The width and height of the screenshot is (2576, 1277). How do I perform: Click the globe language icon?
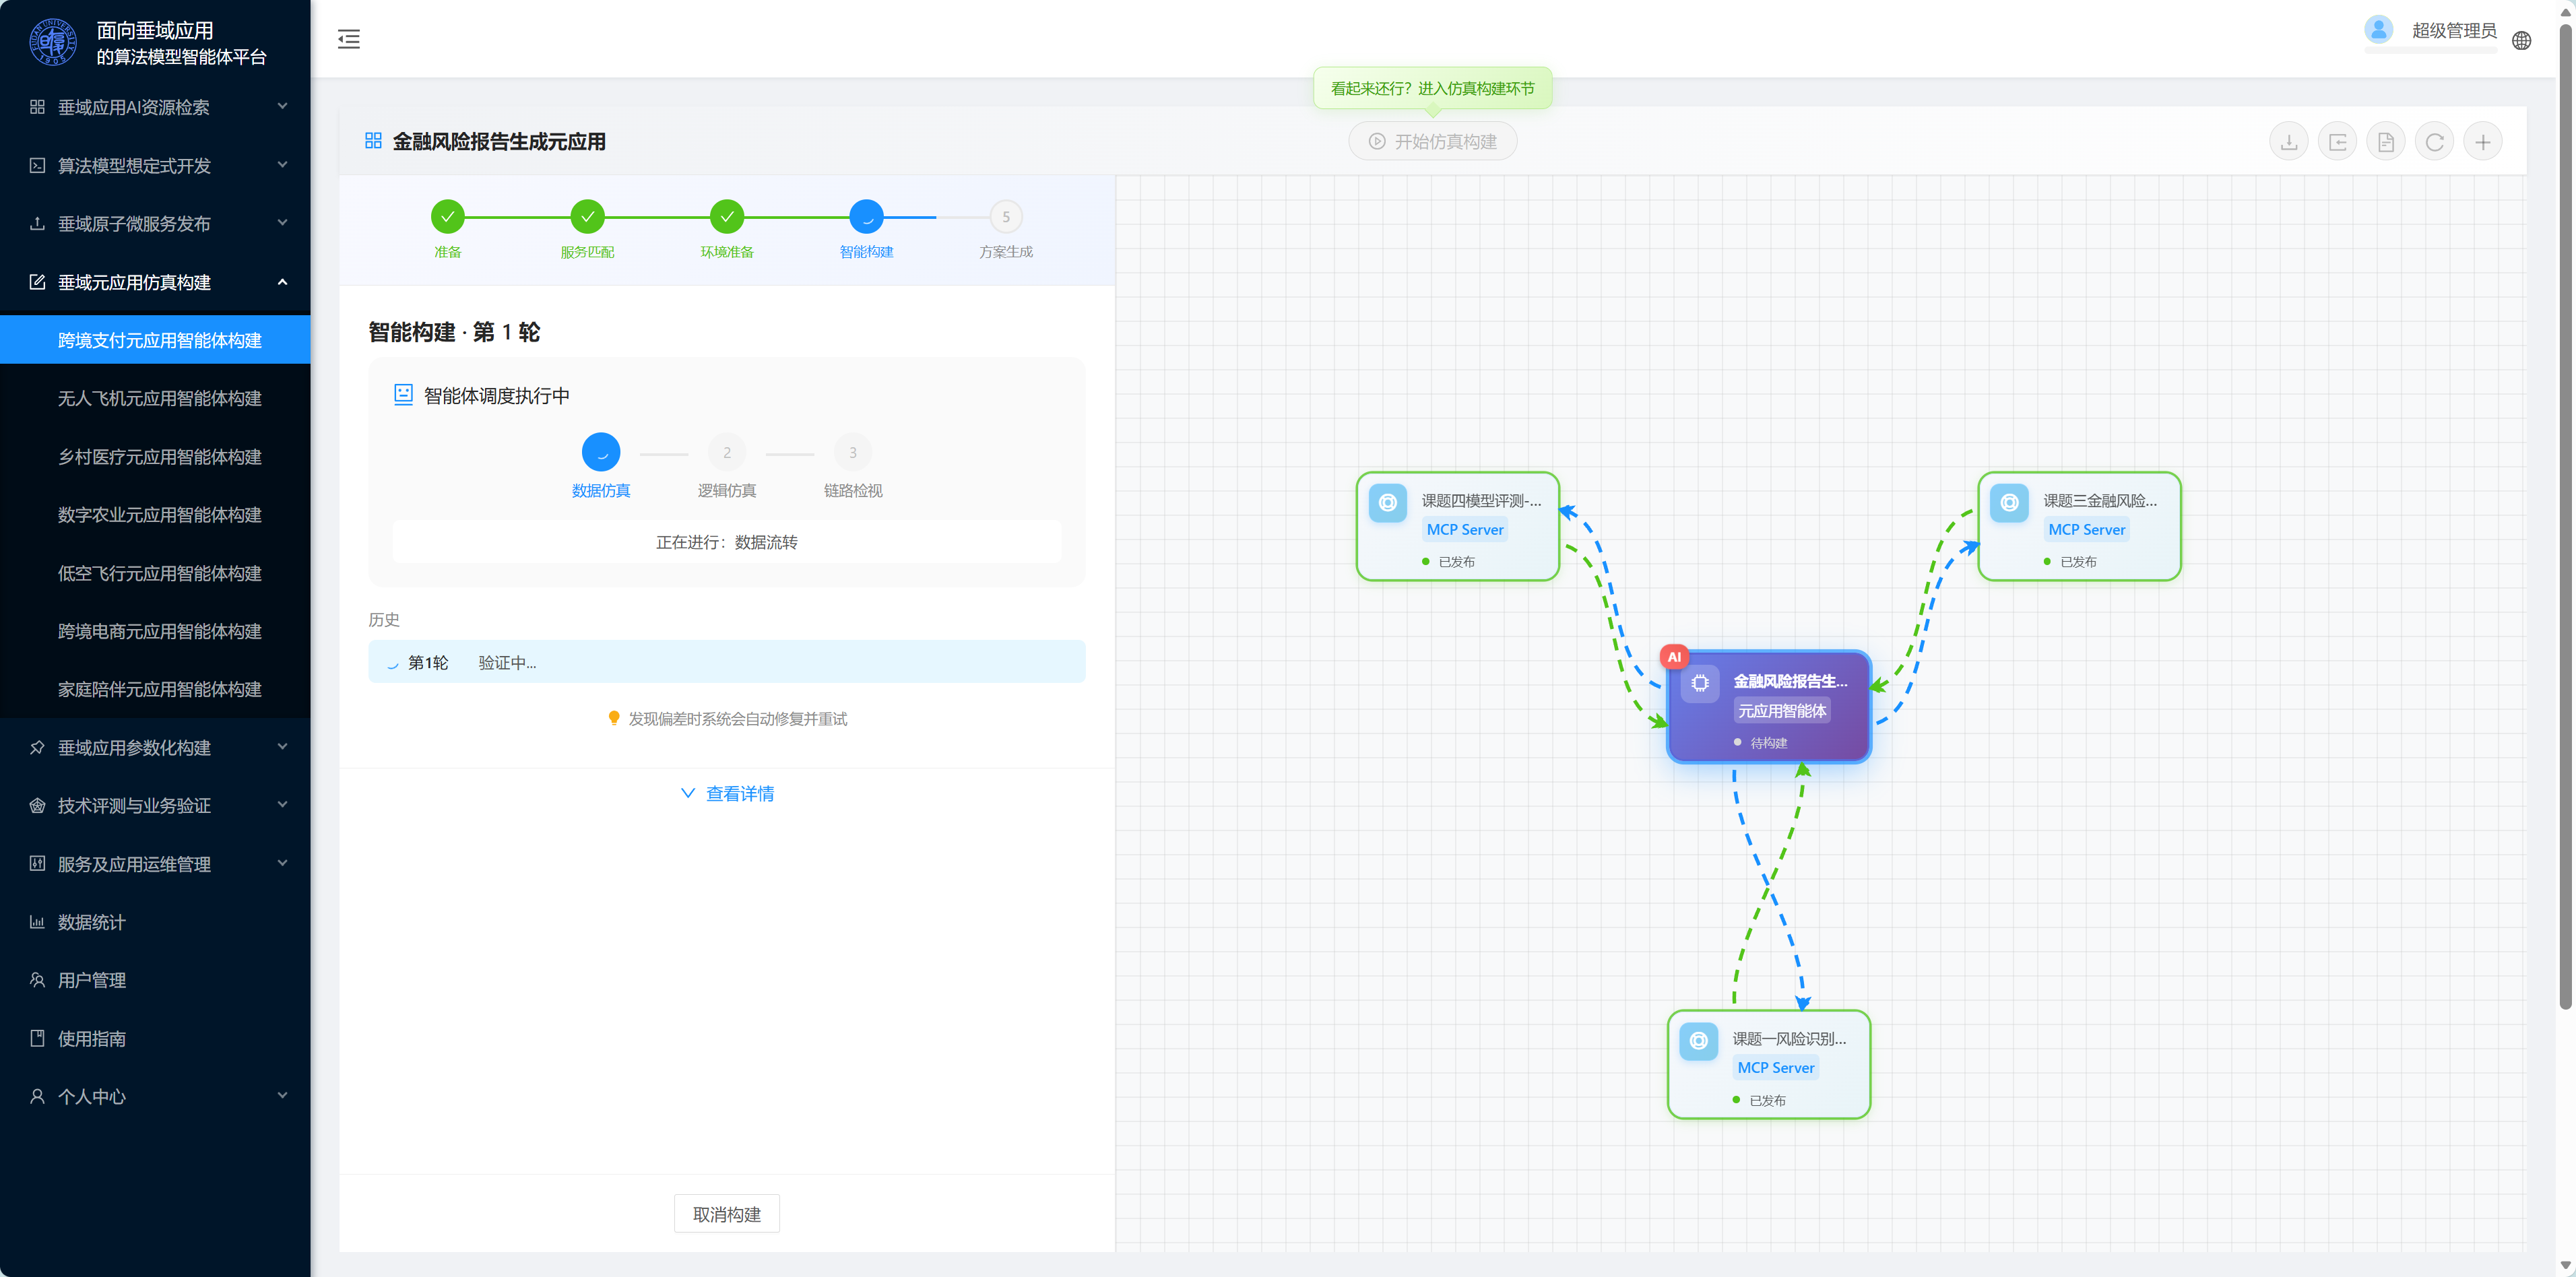click(x=2522, y=41)
